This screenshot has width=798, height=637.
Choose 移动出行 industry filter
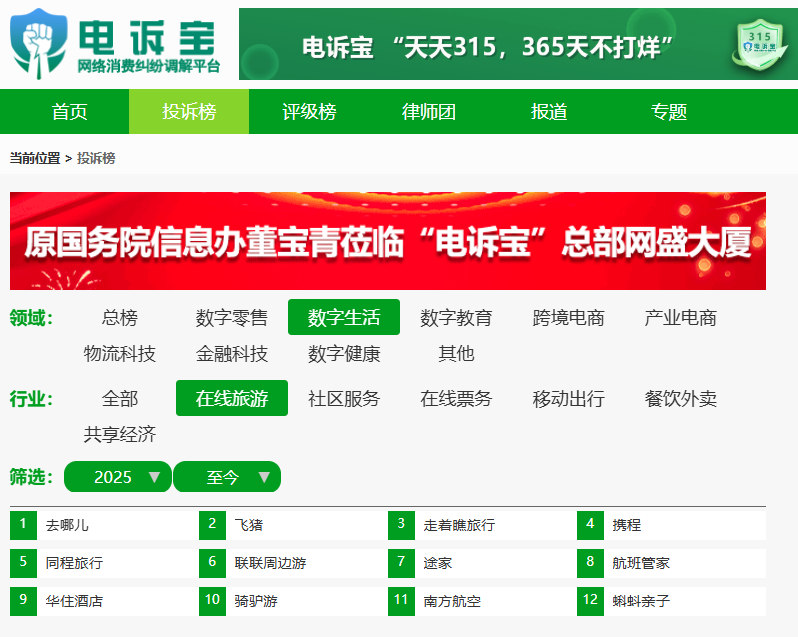(x=568, y=398)
